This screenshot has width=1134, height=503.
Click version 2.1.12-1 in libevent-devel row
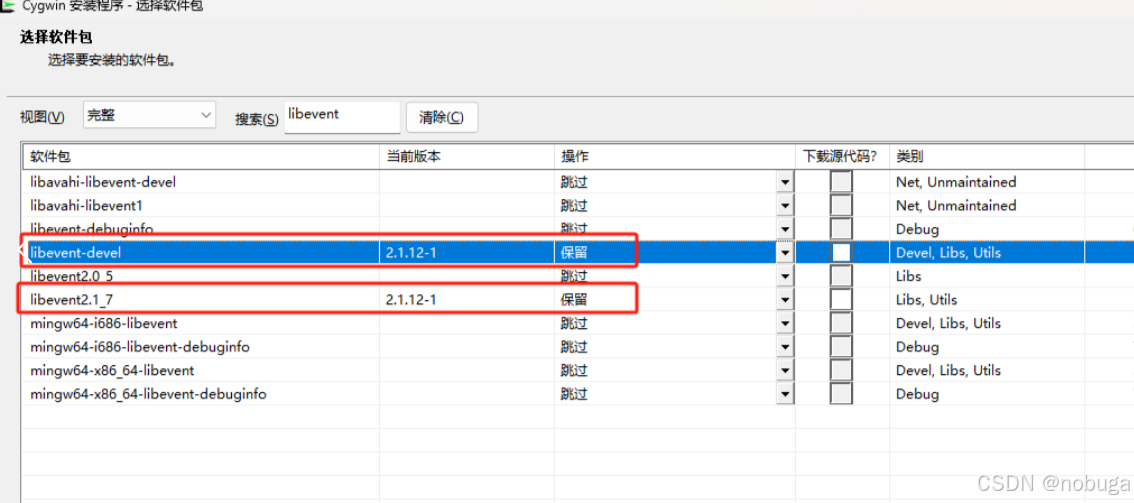coord(411,253)
